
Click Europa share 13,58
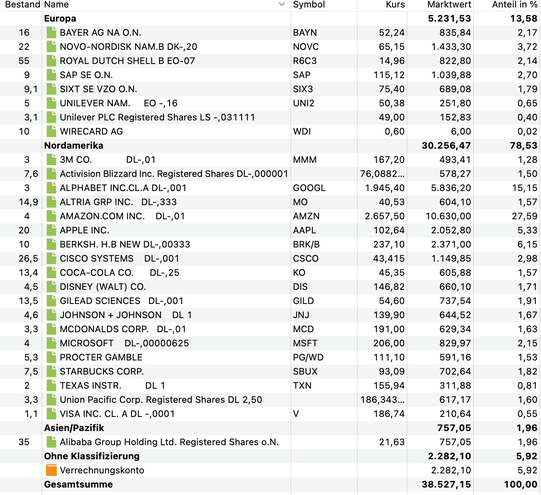[x=524, y=19]
